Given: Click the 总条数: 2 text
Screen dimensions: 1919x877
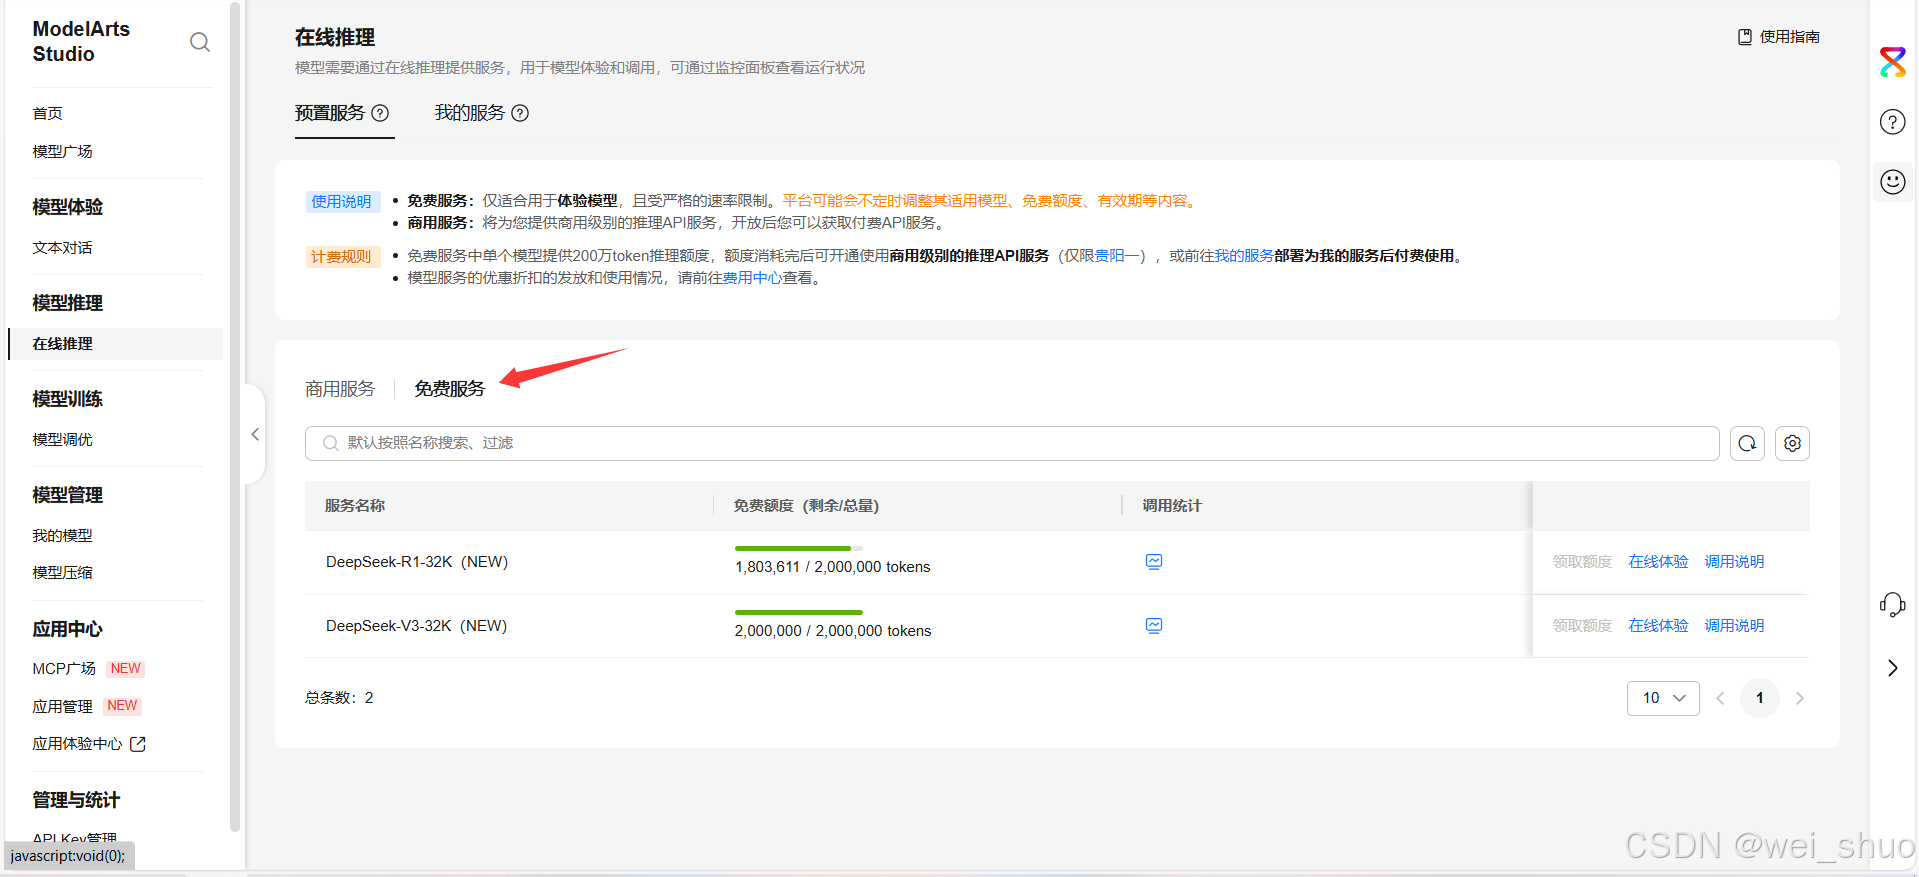Looking at the screenshot, I should pyautogui.click(x=339, y=698).
